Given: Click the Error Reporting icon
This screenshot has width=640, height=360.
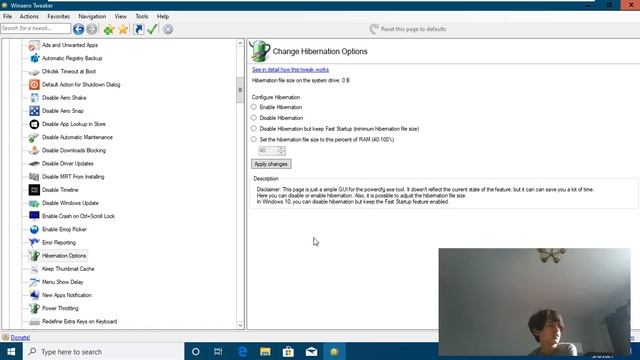Looking at the screenshot, I should click(x=34, y=242).
